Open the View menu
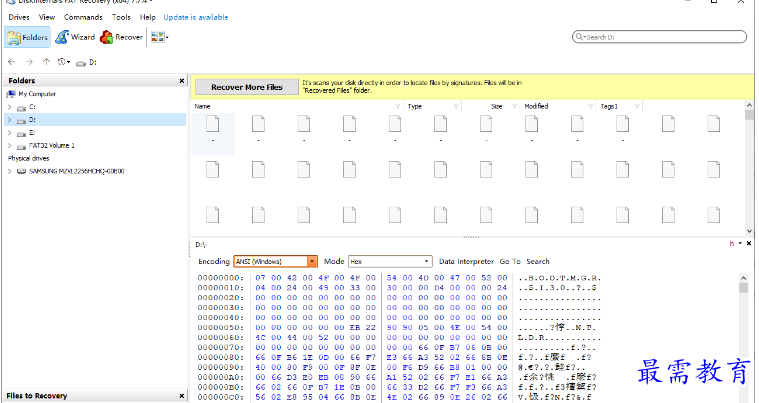The image size is (759, 403). [47, 17]
